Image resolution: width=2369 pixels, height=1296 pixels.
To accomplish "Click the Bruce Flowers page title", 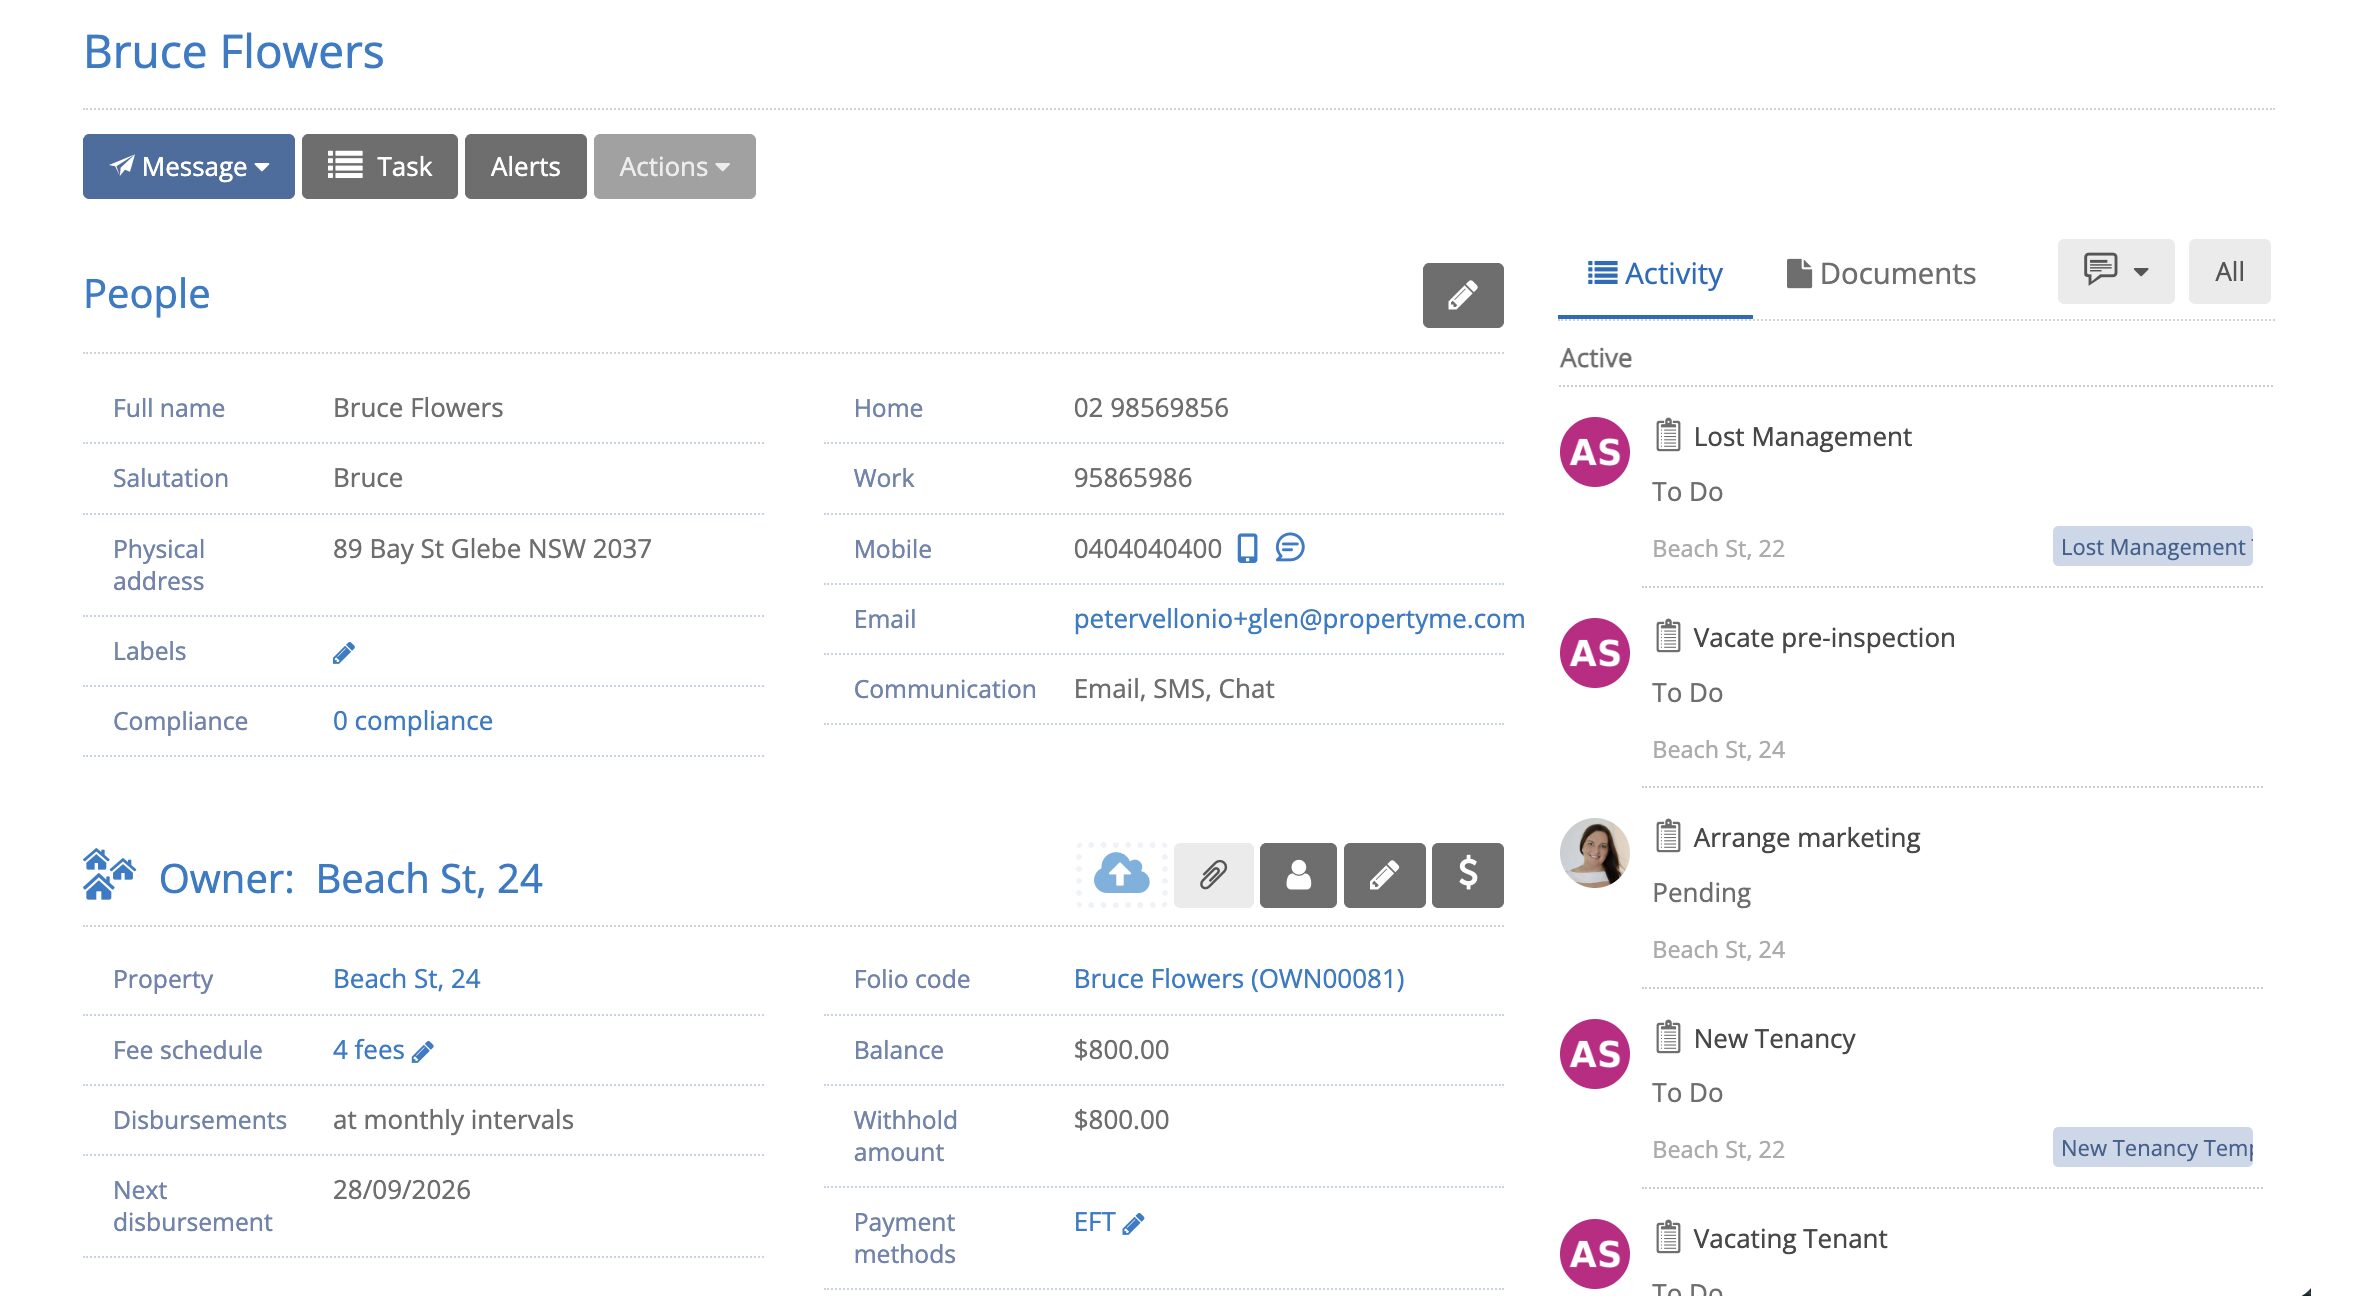I will click(x=233, y=52).
